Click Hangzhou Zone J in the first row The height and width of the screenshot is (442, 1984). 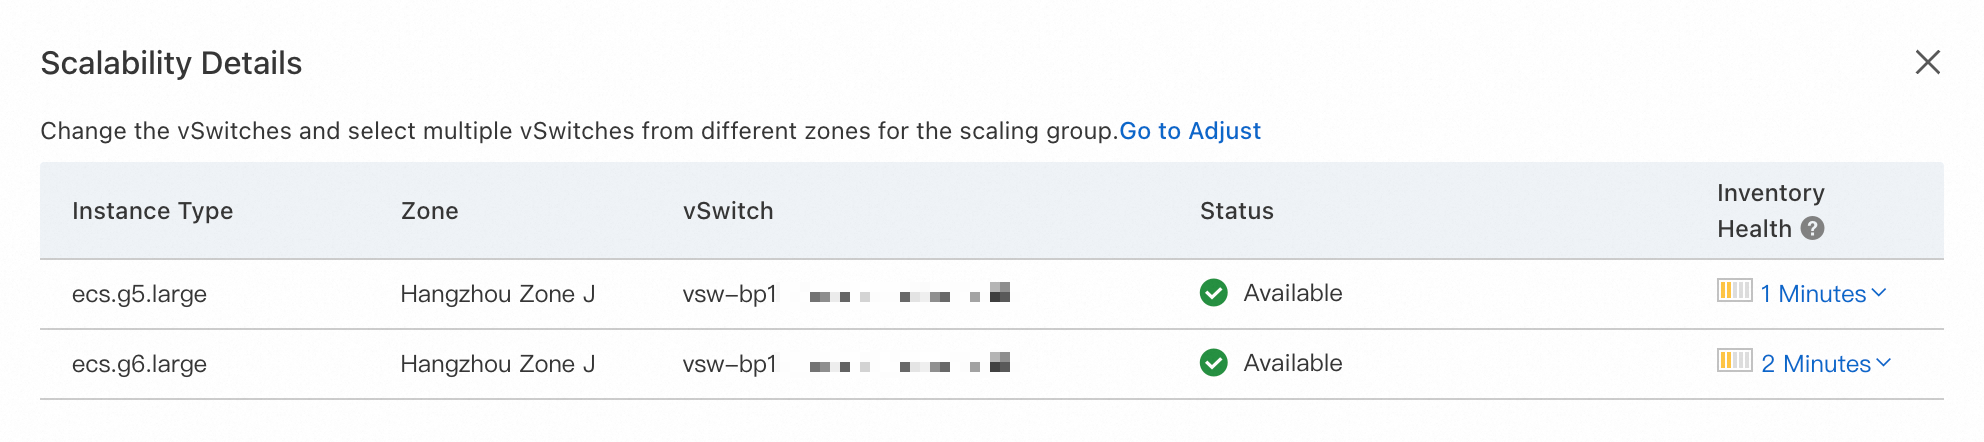(497, 294)
